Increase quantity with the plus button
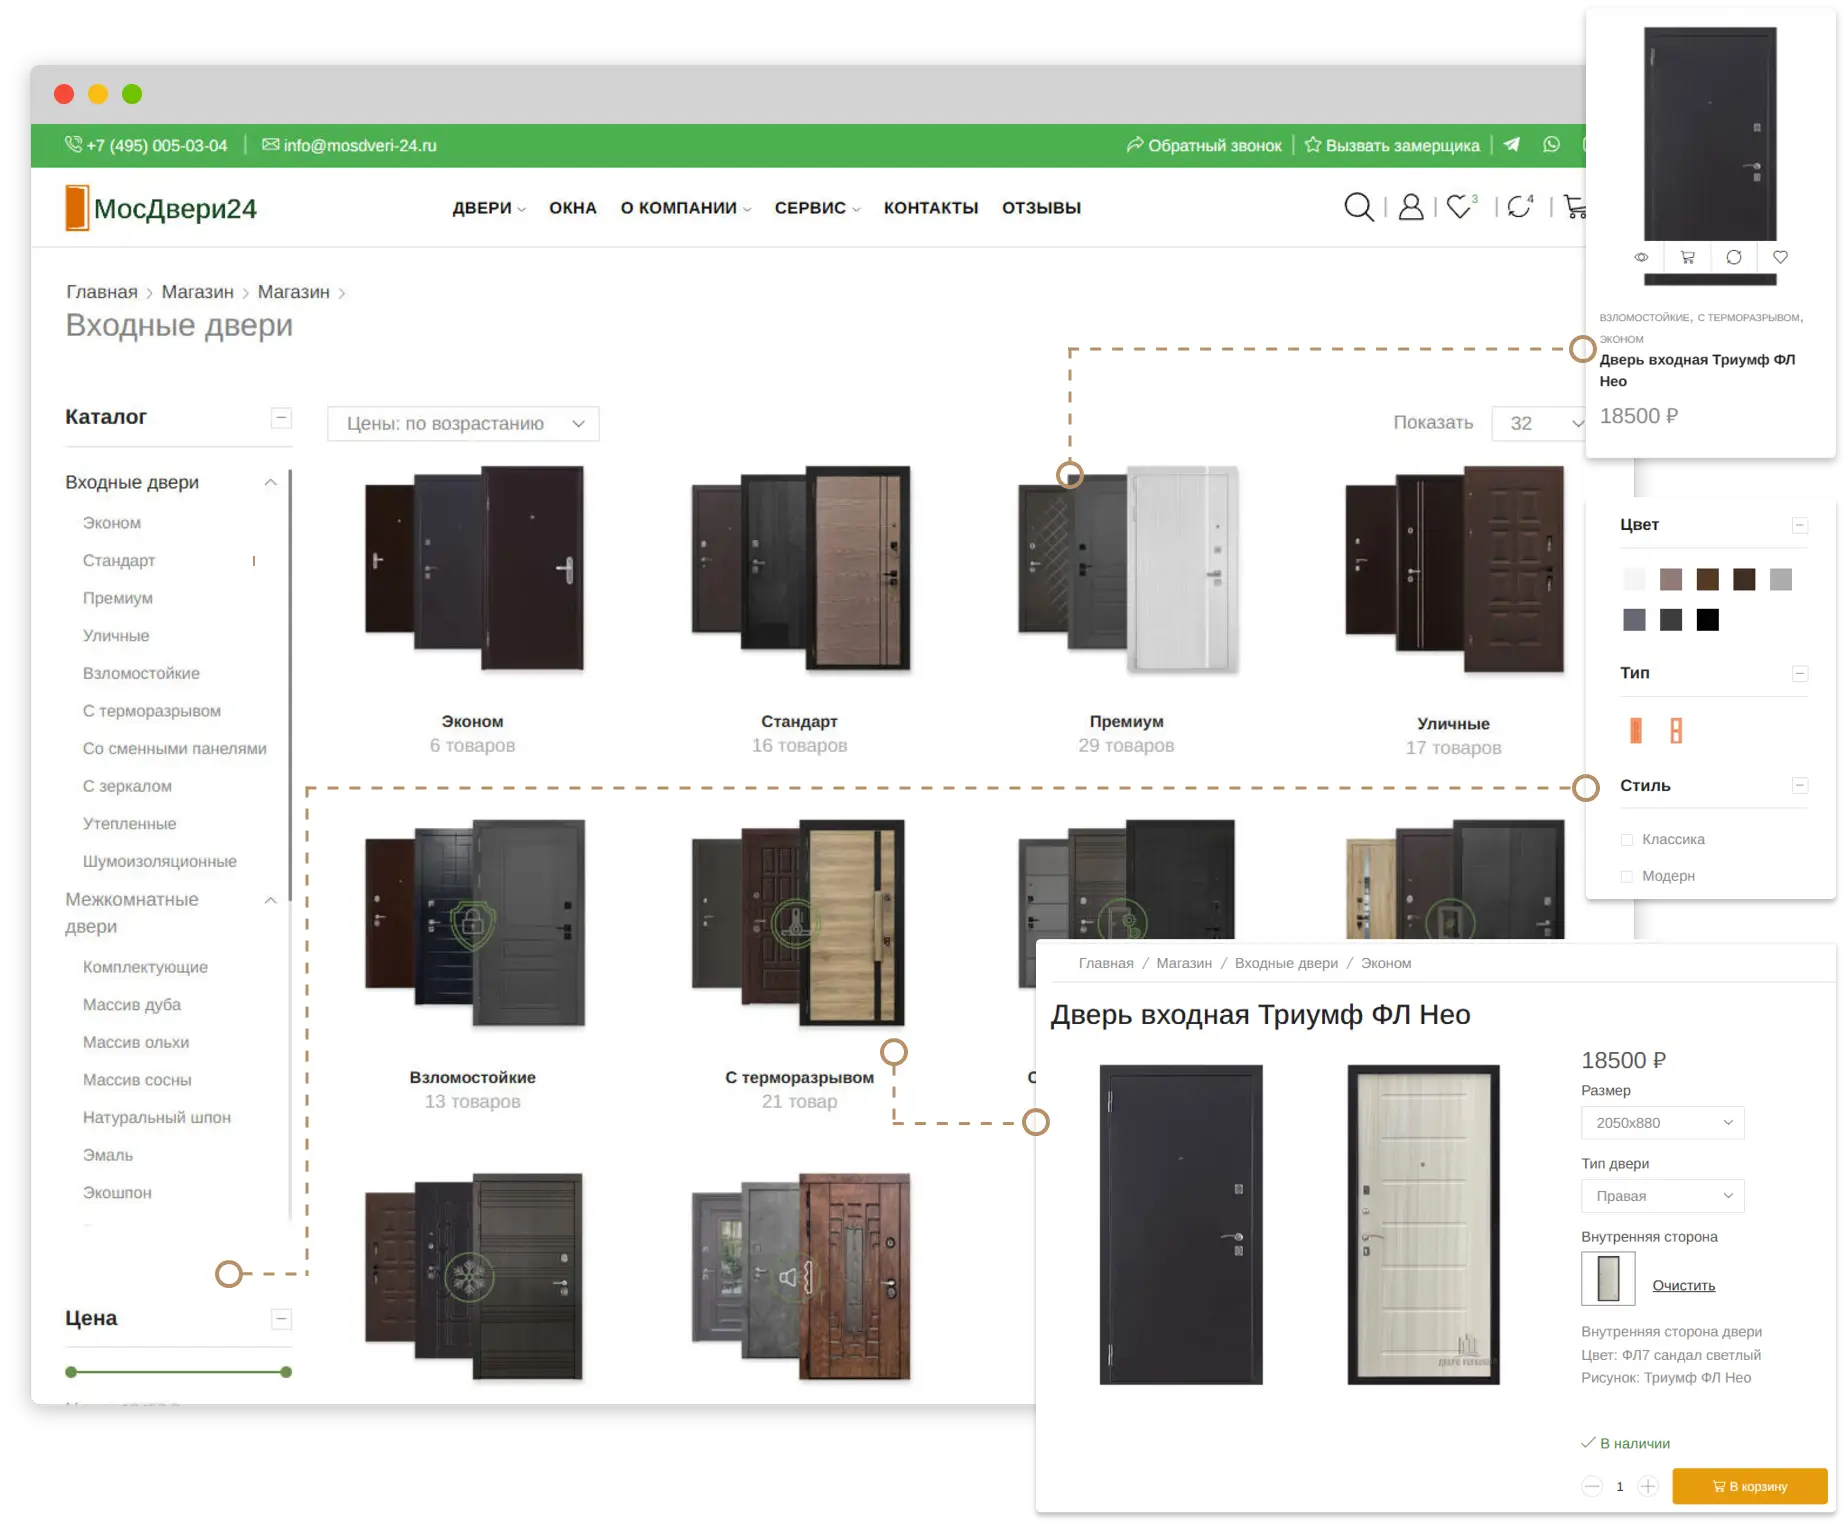Image resolution: width=1848 pixels, height=1524 pixels. [x=1648, y=1486]
